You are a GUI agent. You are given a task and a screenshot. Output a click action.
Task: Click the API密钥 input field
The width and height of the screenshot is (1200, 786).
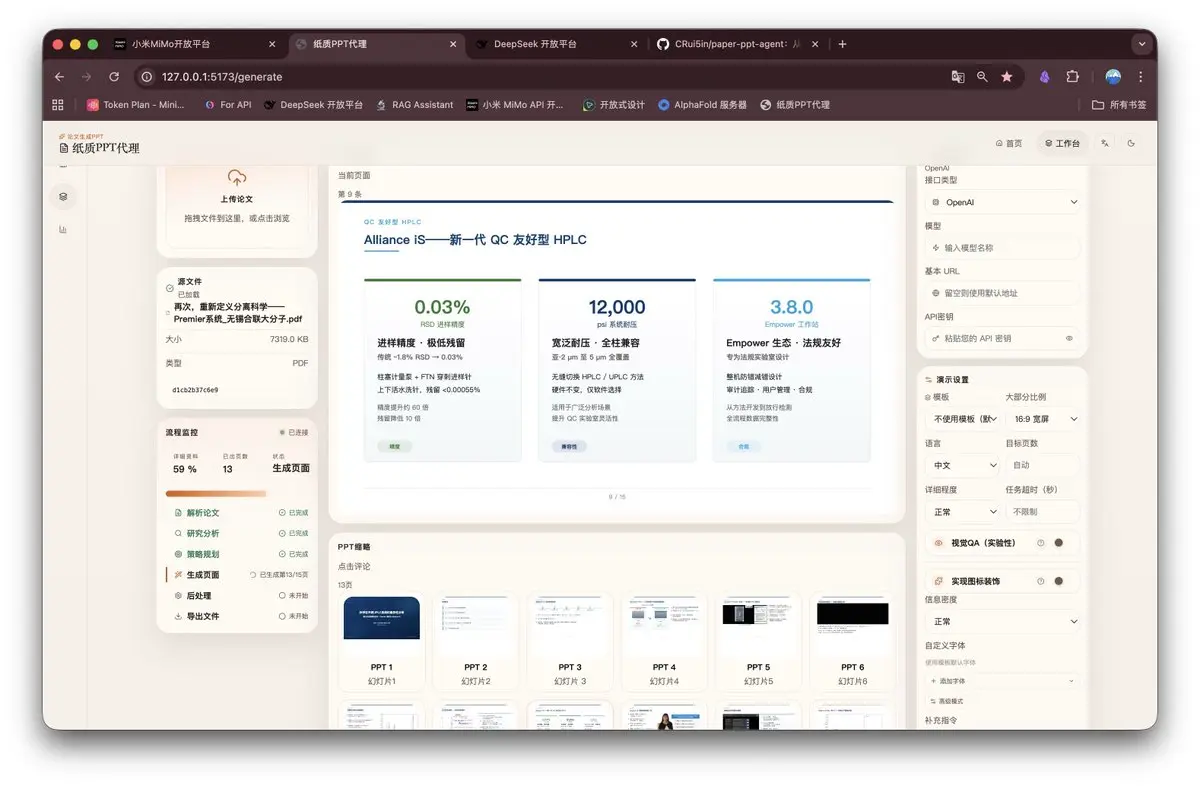point(1003,338)
